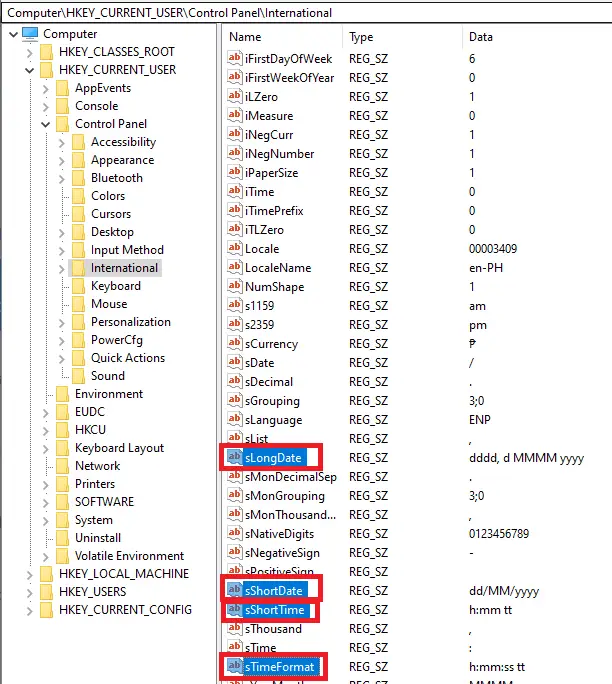Click the NumShape string value icon
The image size is (612, 684).
(234, 286)
